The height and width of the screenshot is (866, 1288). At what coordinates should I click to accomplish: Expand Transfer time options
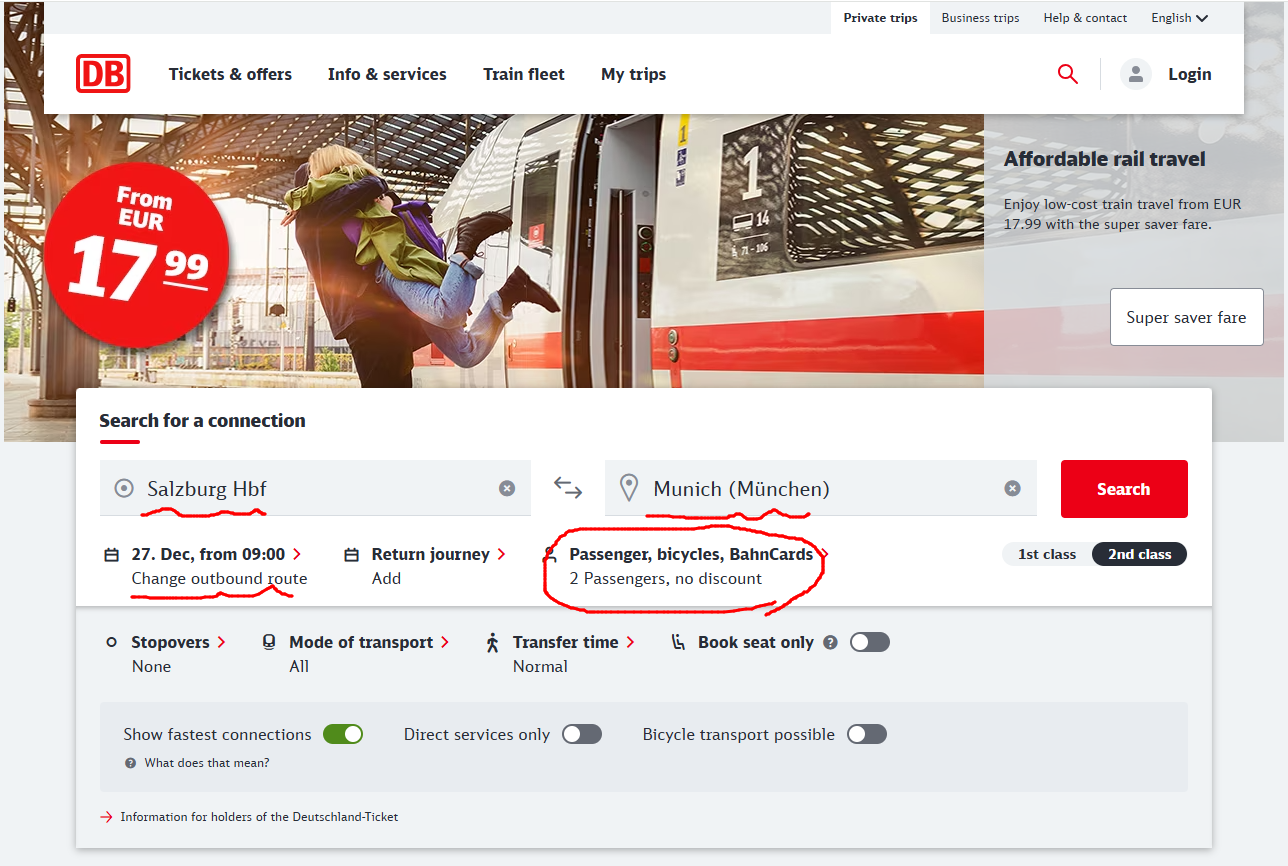point(574,642)
